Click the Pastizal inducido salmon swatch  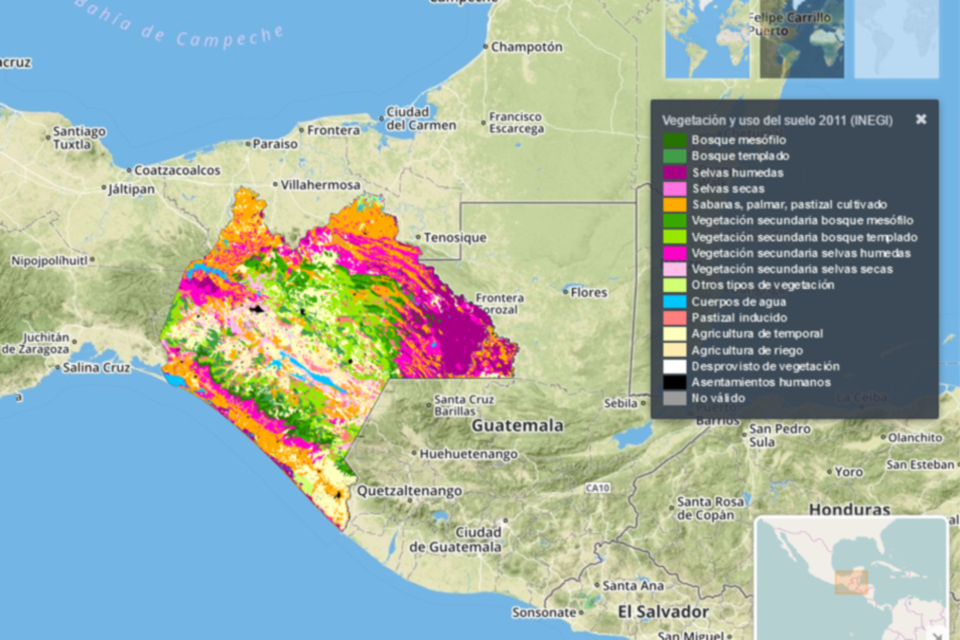[675, 317]
